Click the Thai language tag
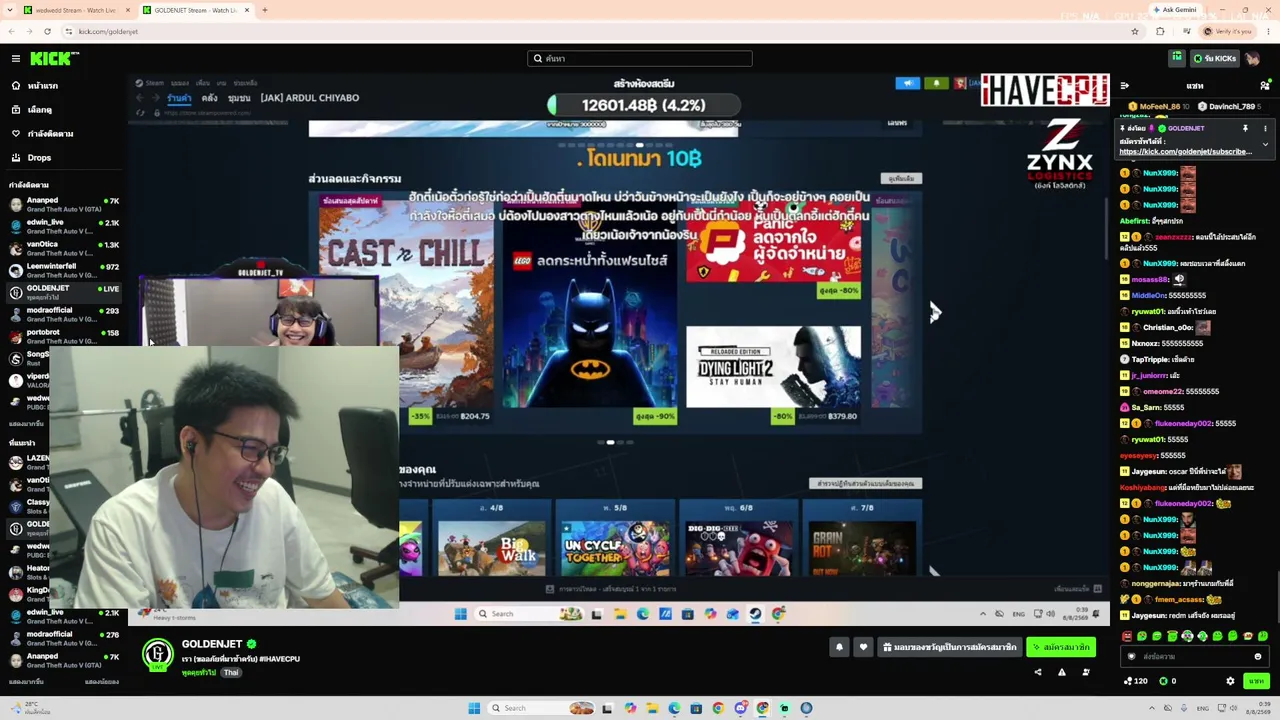The height and width of the screenshot is (720, 1280). point(231,673)
